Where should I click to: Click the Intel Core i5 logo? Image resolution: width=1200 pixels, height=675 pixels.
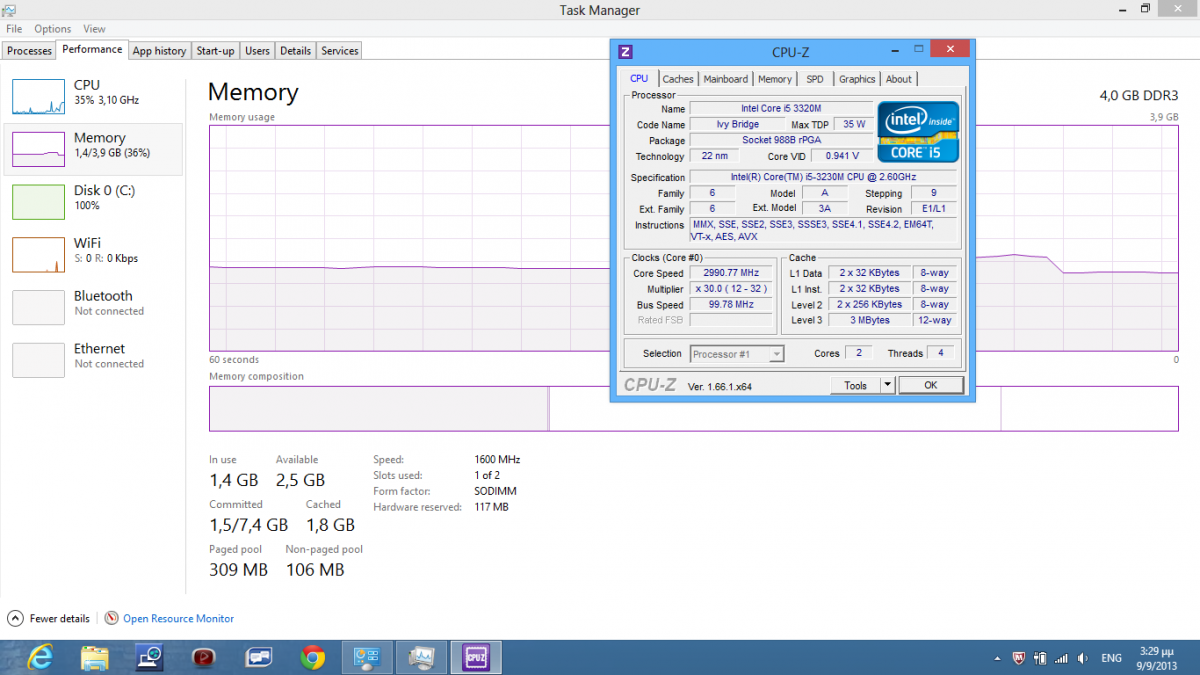(918, 131)
